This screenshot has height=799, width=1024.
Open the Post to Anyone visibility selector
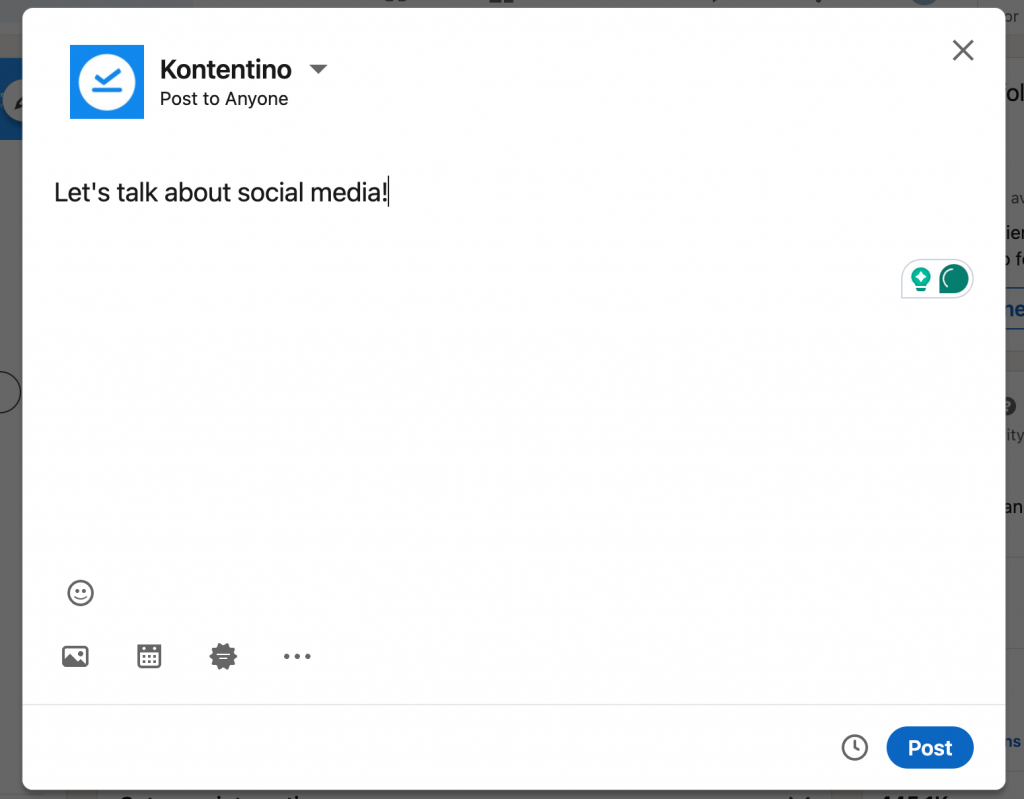223,98
